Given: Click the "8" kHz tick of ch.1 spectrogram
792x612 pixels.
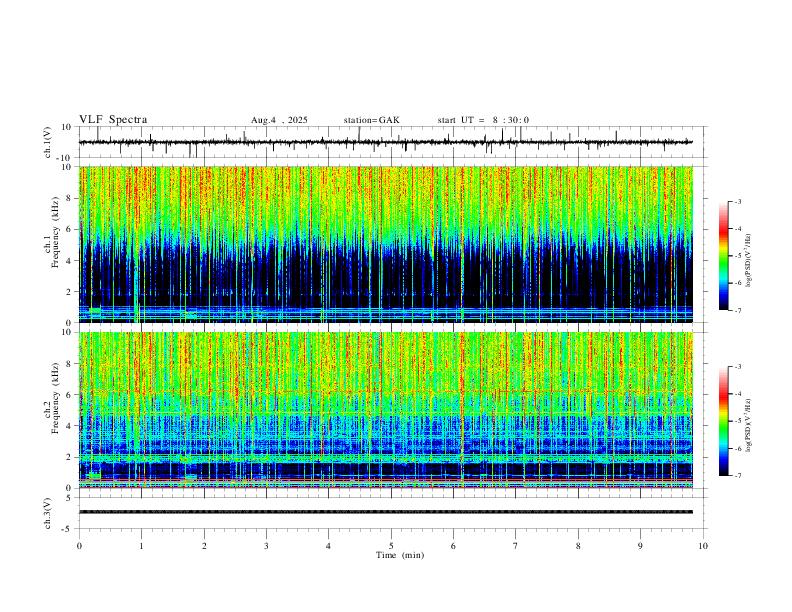Looking at the screenshot, I should click(70, 198).
